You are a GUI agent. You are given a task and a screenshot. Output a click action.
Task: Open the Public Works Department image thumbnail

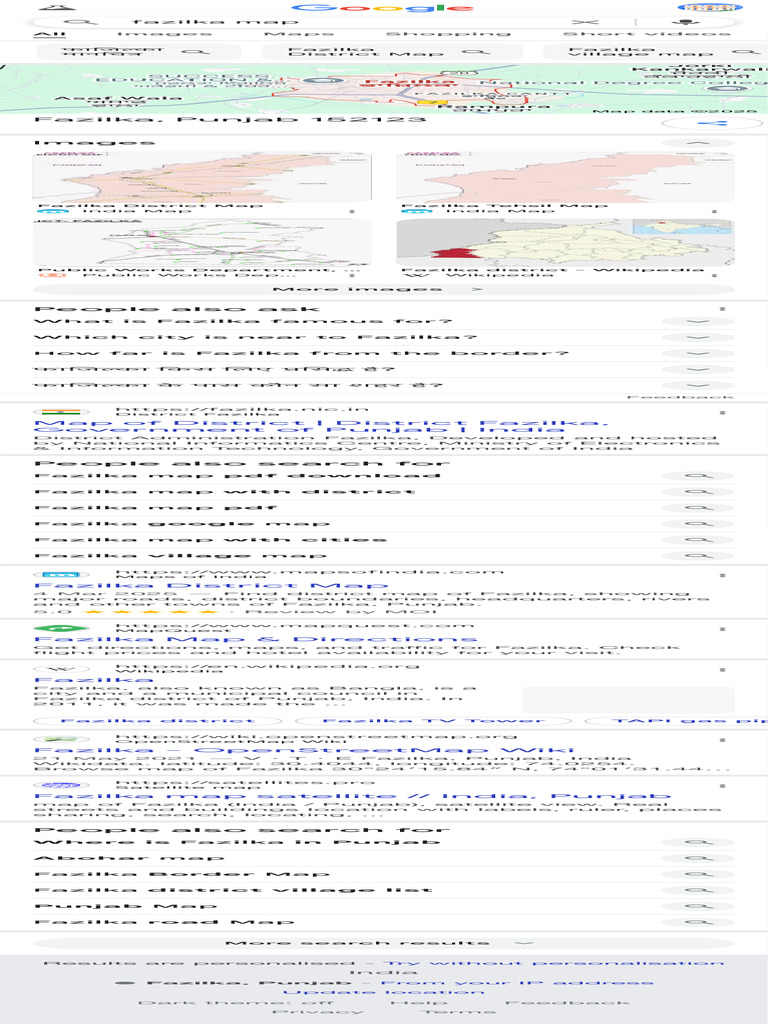coord(202,243)
